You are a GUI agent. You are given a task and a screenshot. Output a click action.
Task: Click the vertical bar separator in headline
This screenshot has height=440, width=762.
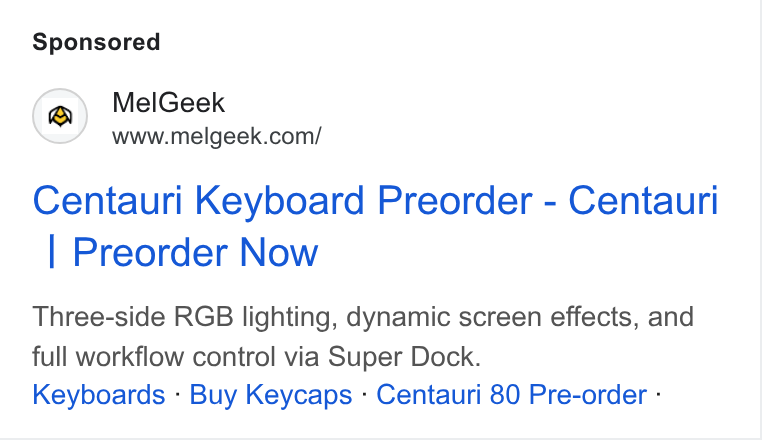tap(52, 252)
